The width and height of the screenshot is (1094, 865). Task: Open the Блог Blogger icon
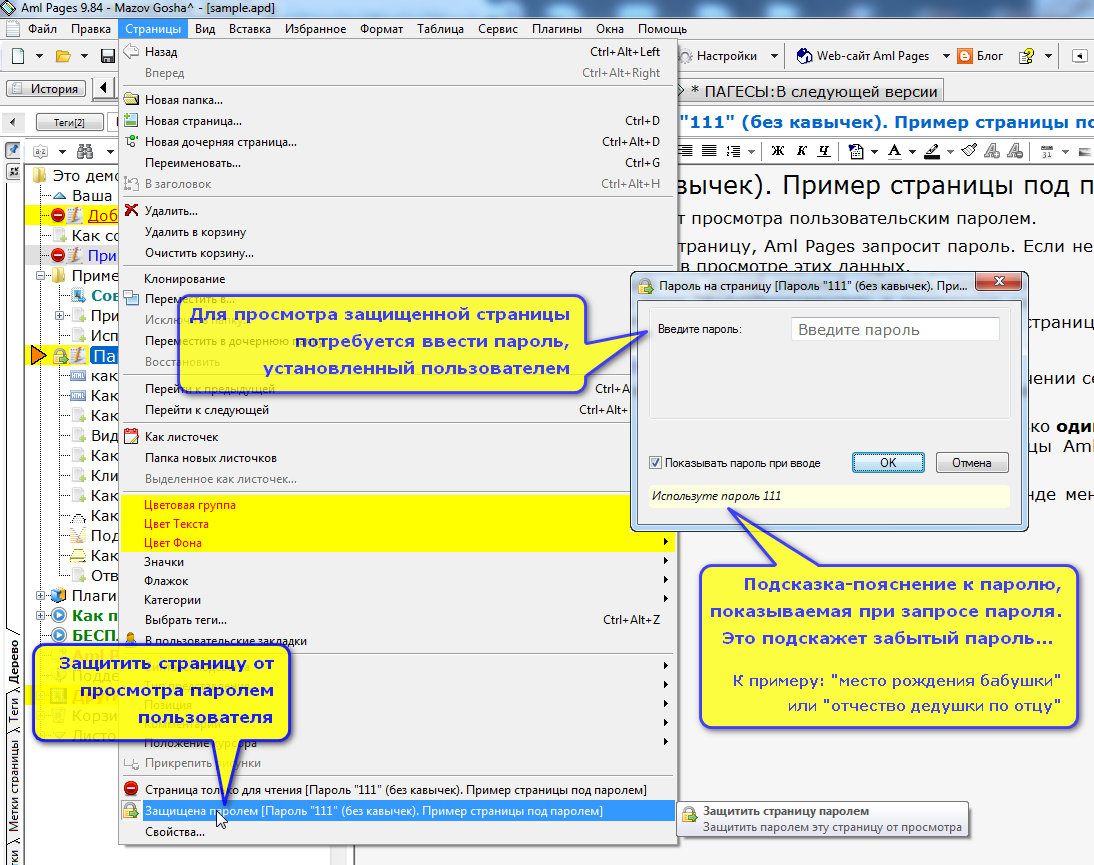pyautogui.click(x=965, y=56)
